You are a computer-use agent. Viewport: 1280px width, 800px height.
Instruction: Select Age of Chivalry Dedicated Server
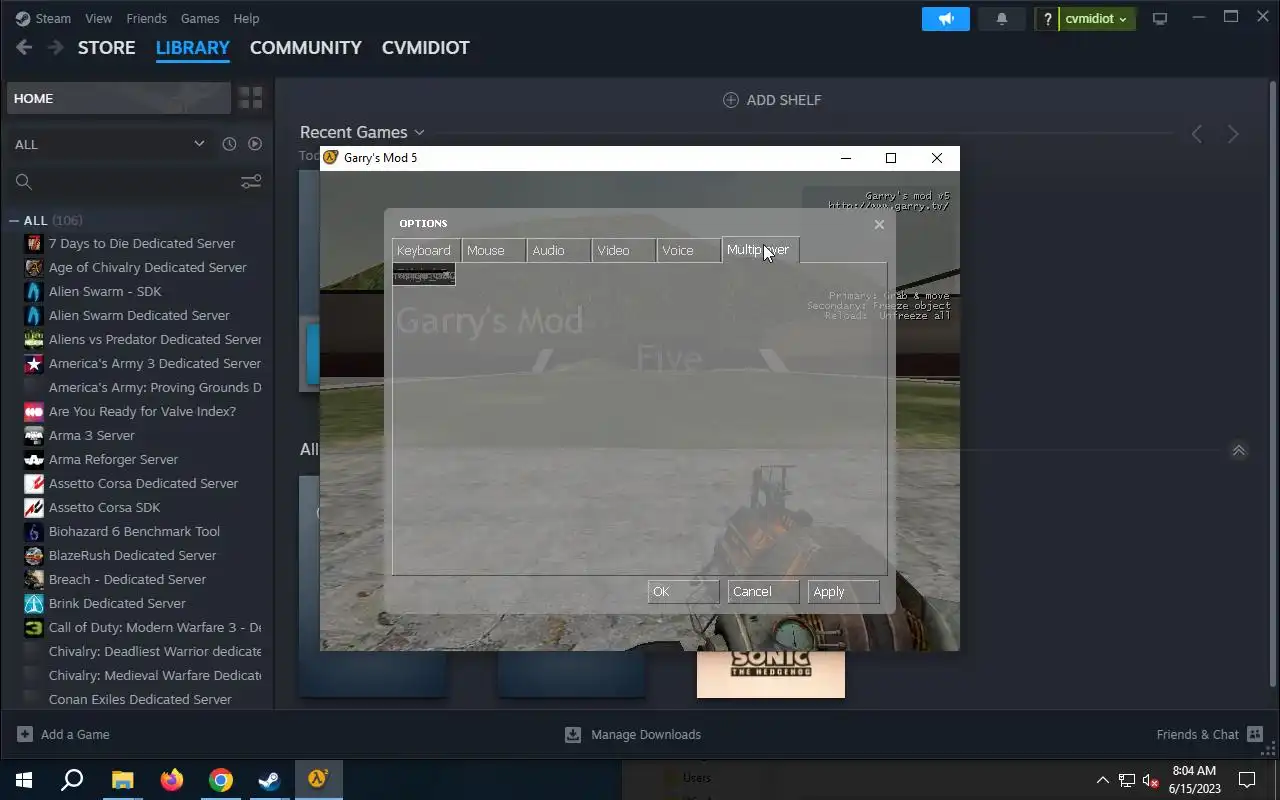(147, 267)
